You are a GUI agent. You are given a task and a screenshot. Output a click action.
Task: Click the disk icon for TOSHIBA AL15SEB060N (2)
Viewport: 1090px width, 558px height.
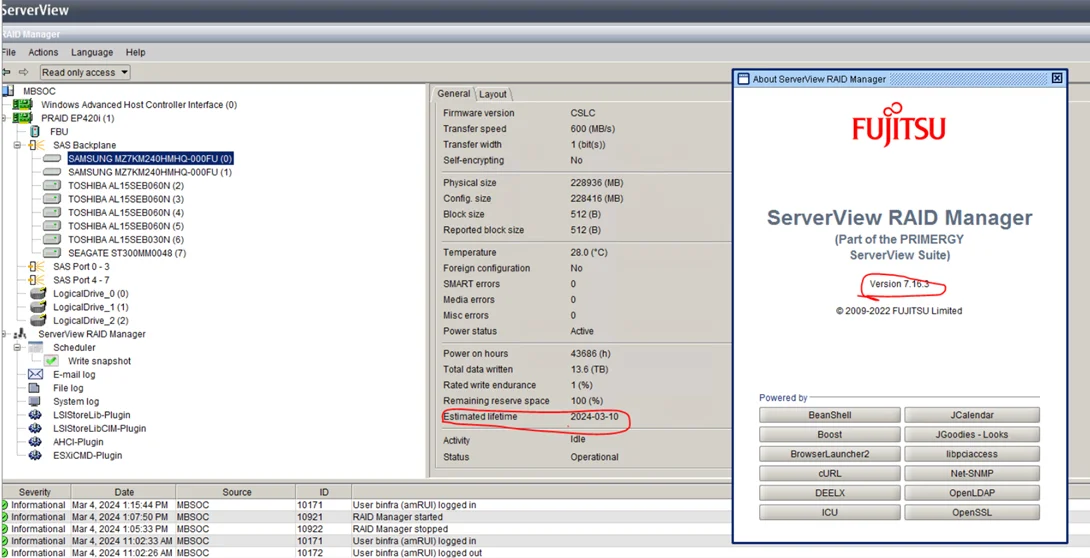[52, 186]
